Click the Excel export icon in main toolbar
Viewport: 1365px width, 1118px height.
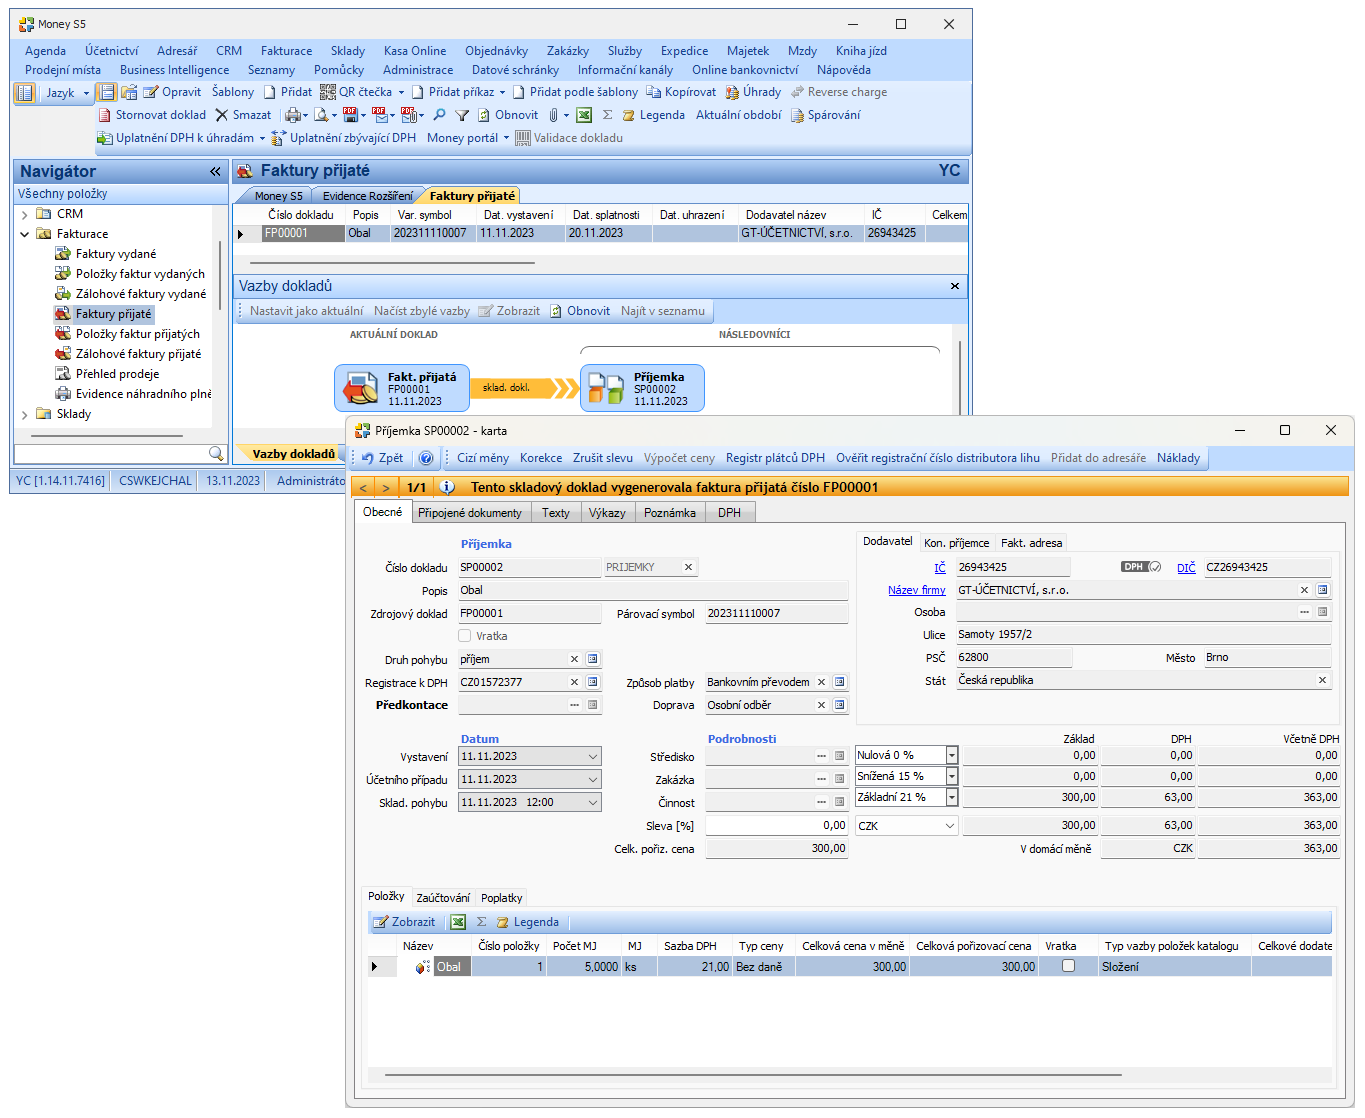coord(584,115)
